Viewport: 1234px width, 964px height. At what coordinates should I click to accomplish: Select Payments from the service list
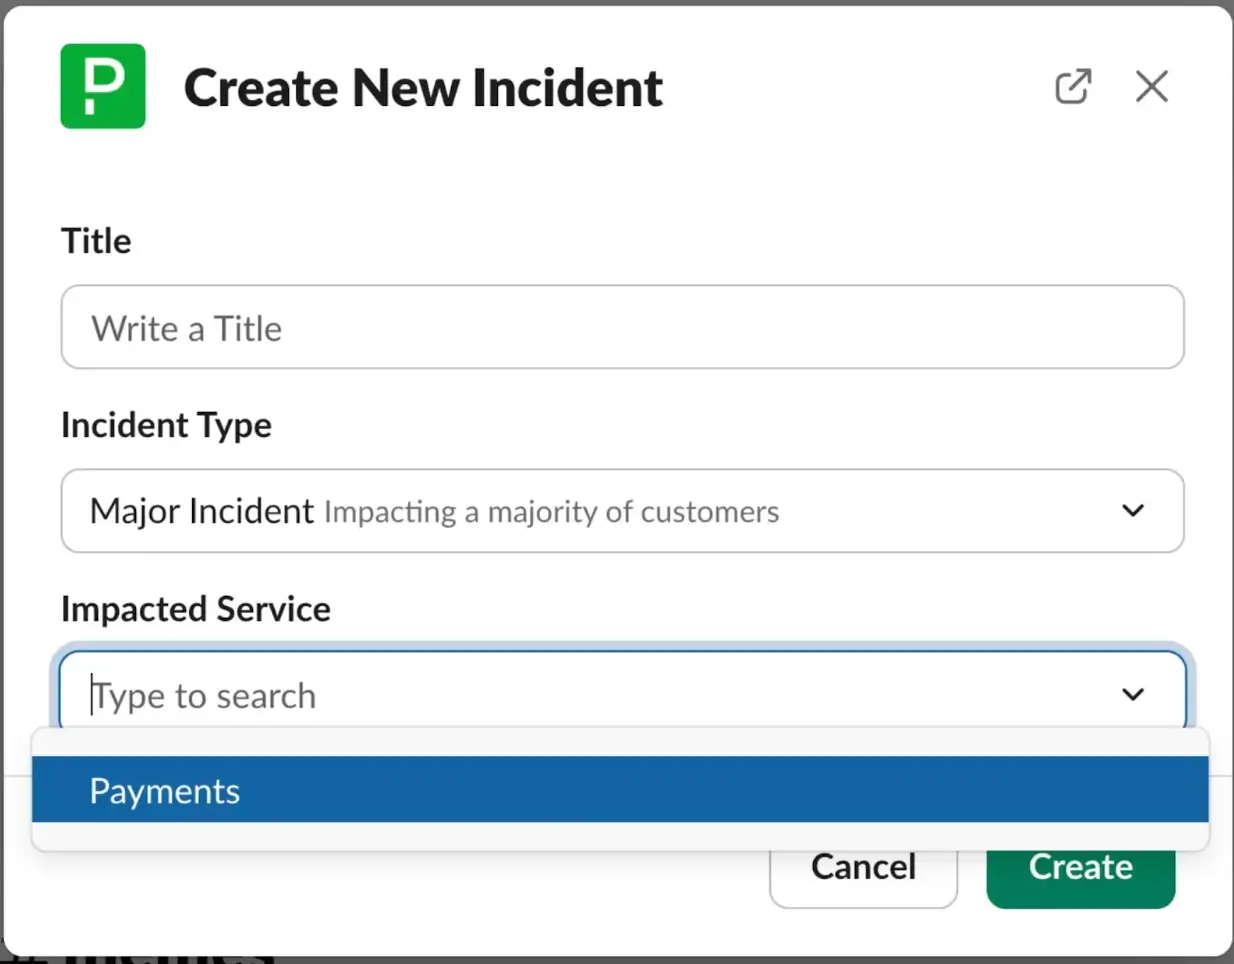165,791
